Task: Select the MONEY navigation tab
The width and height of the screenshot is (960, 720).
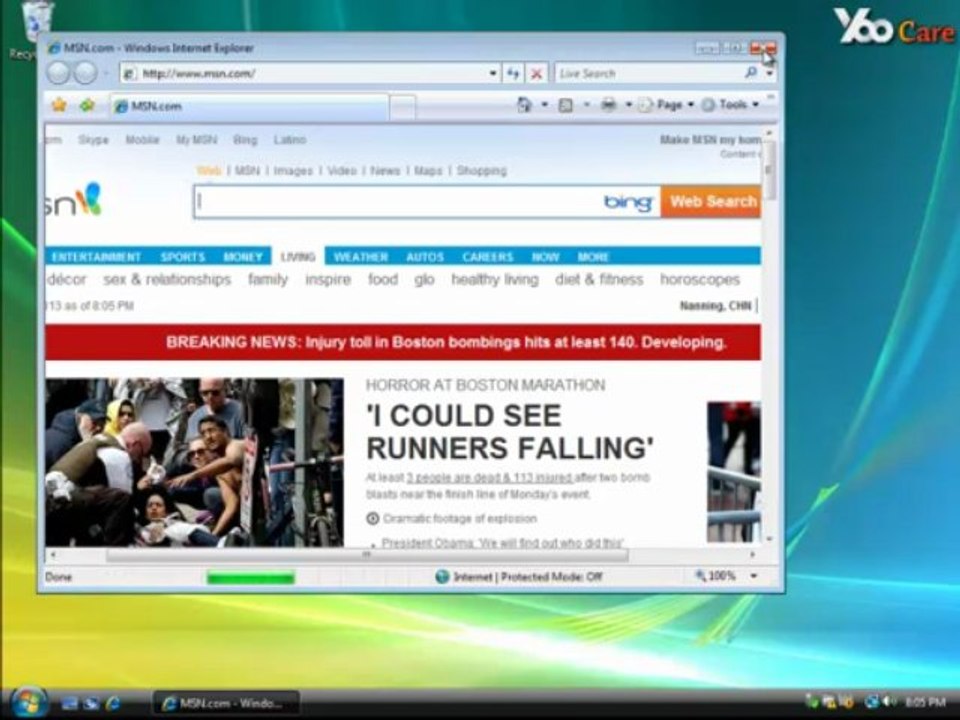Action: [x=243, y=257]
